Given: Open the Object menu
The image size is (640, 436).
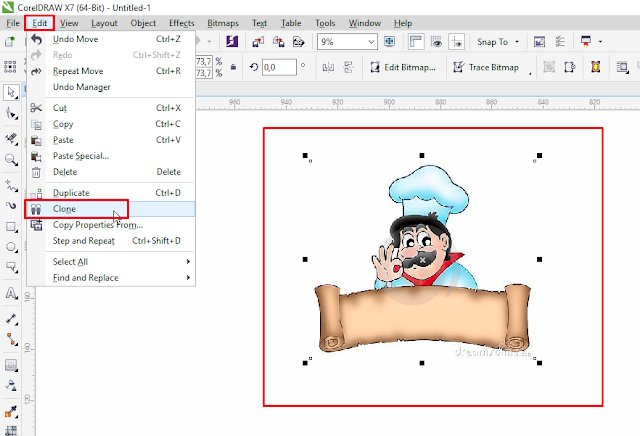Looking at the screenshot, I should [143, 23].
